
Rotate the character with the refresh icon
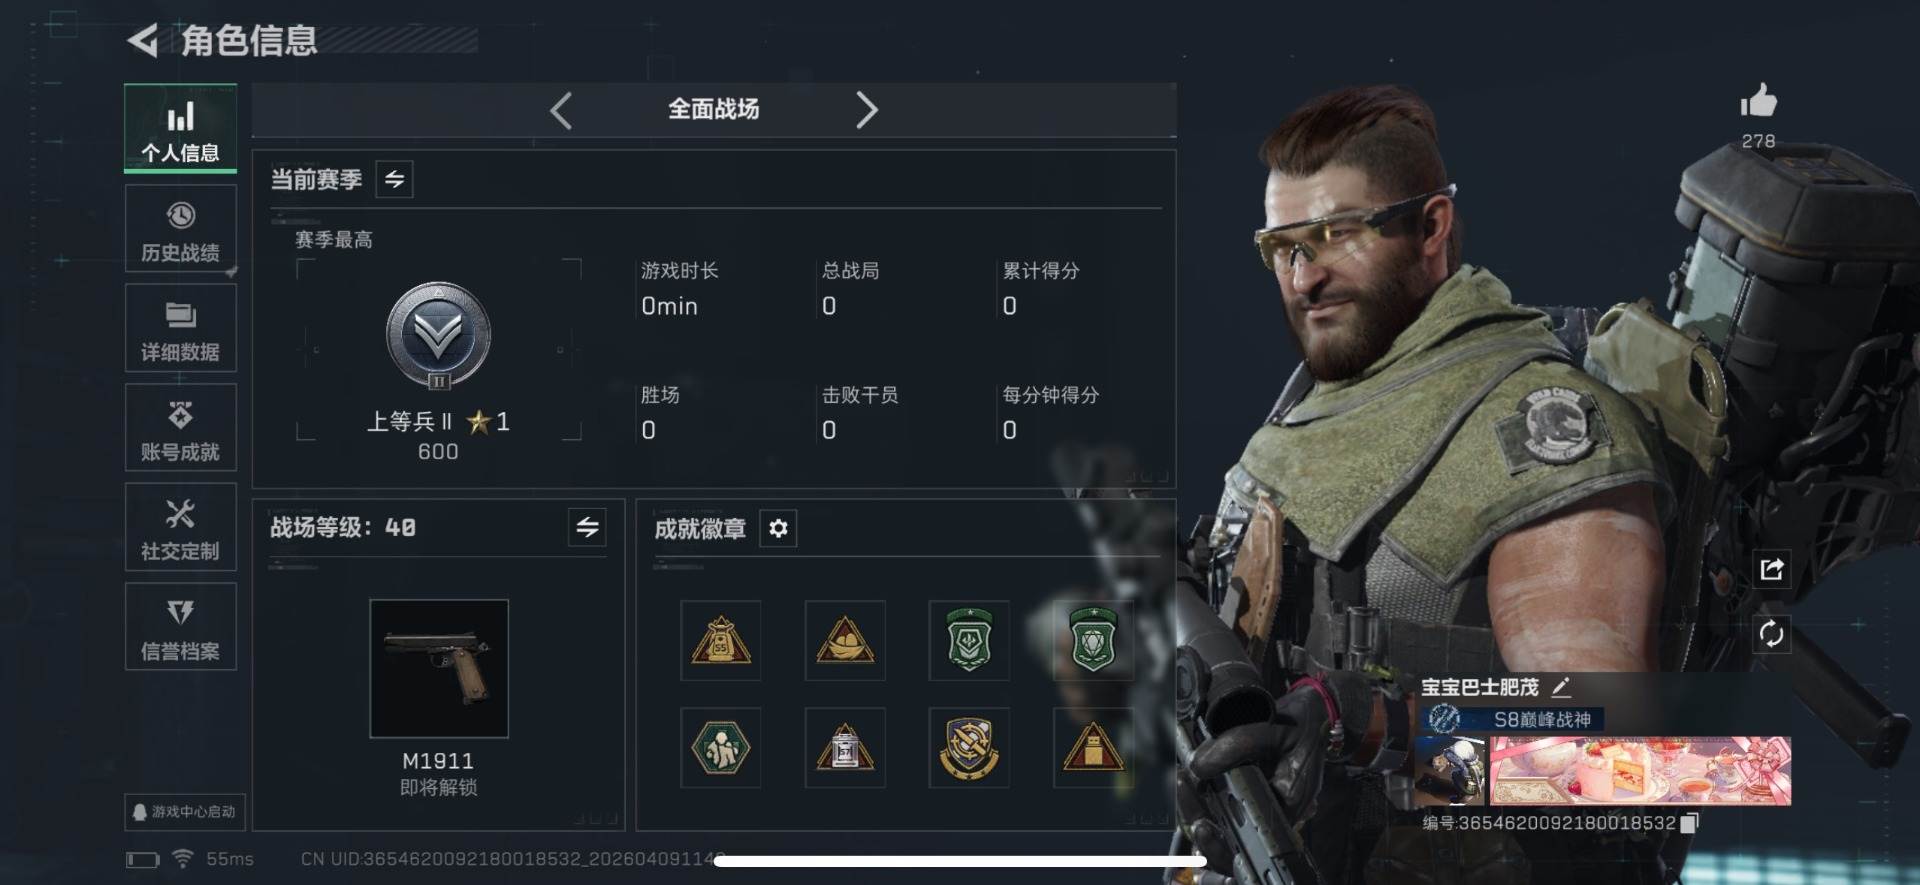[x=1771, y=634]
